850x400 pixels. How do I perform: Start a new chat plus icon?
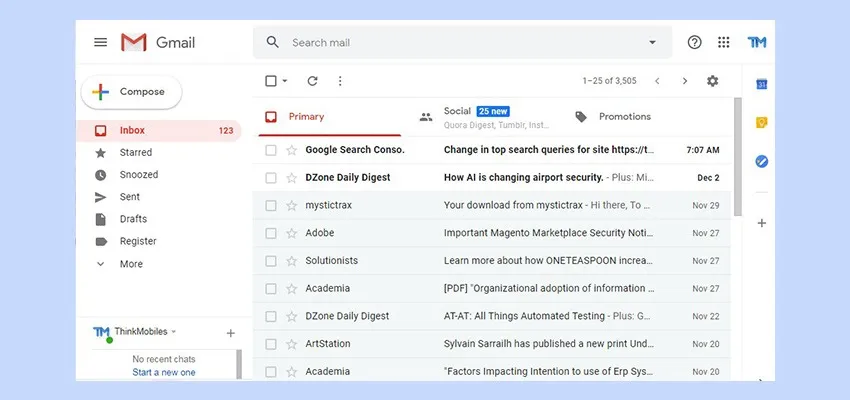(x=230, y=333)
